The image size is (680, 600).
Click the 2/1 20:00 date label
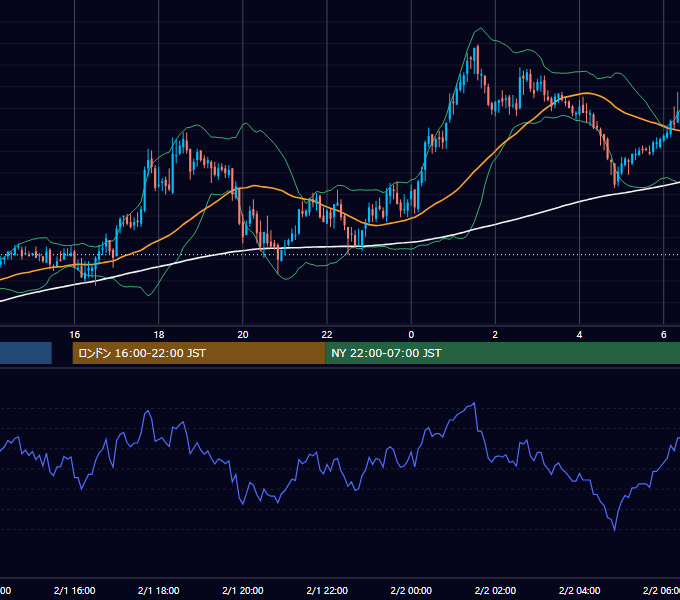pos(243,590)
